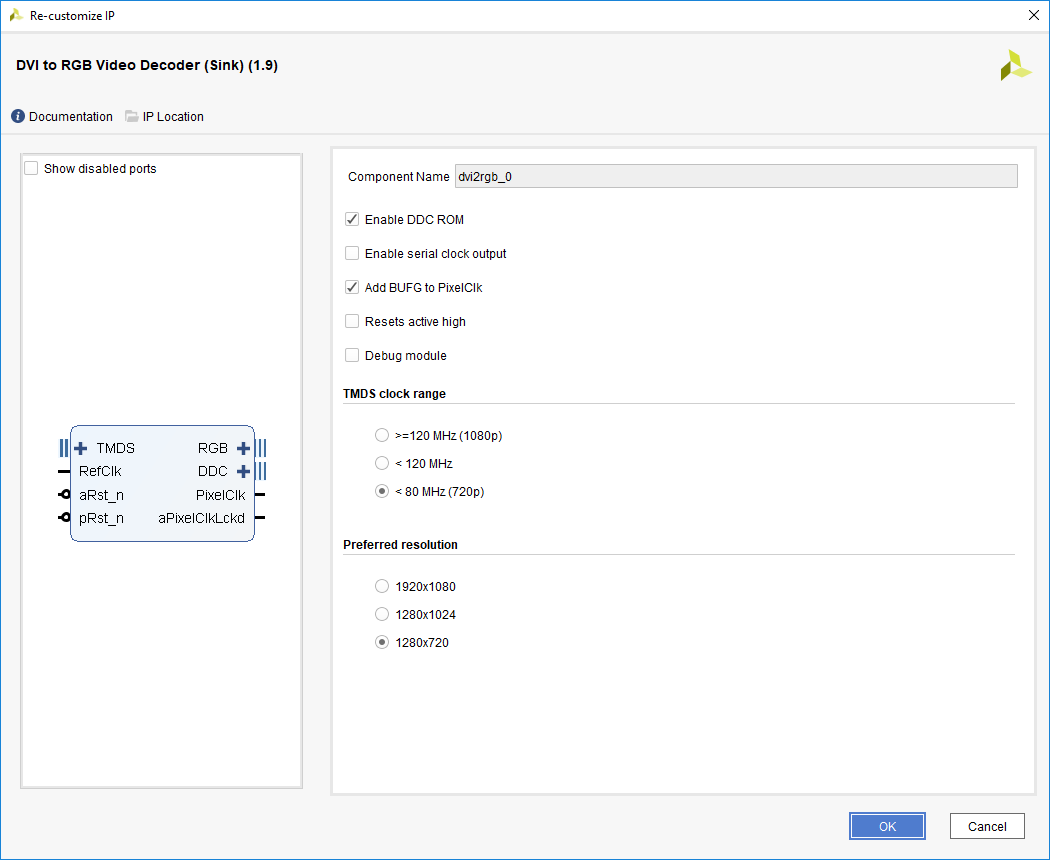
Task: Click the IP Location folder icon
Action: pyautogui.click(x=132, y=117)
